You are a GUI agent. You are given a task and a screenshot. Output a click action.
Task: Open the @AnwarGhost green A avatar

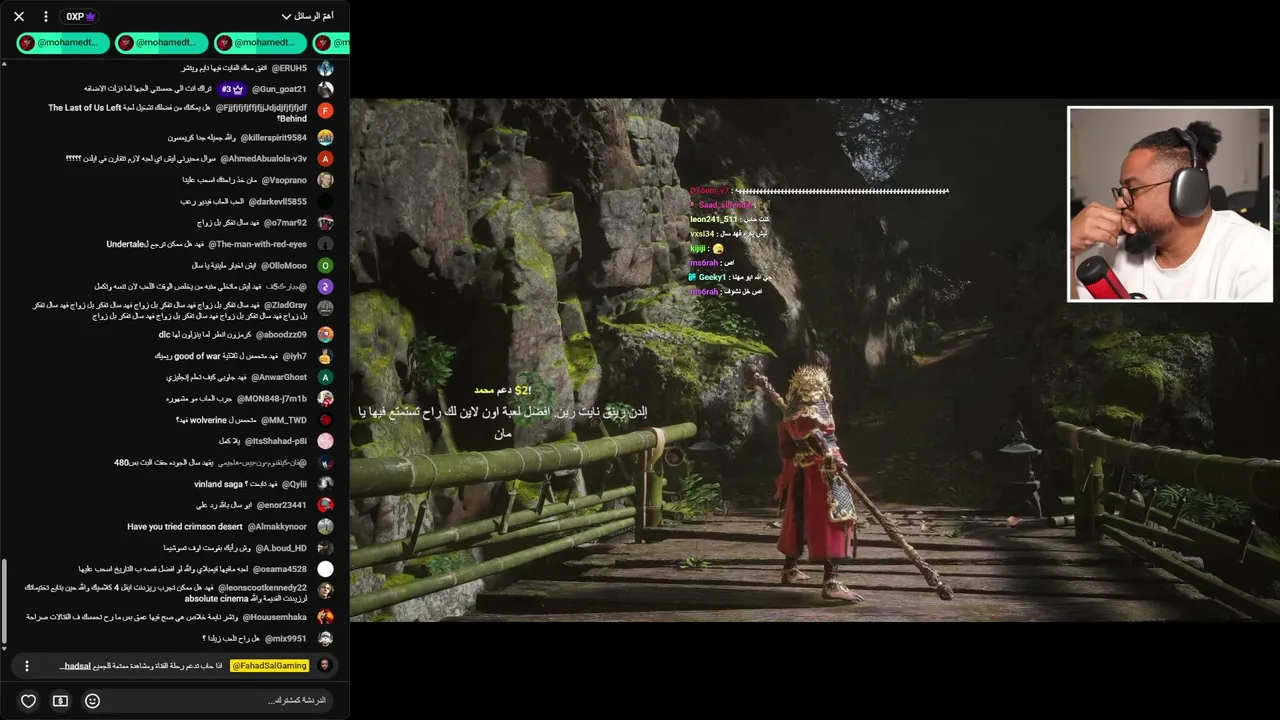point(325,377)
